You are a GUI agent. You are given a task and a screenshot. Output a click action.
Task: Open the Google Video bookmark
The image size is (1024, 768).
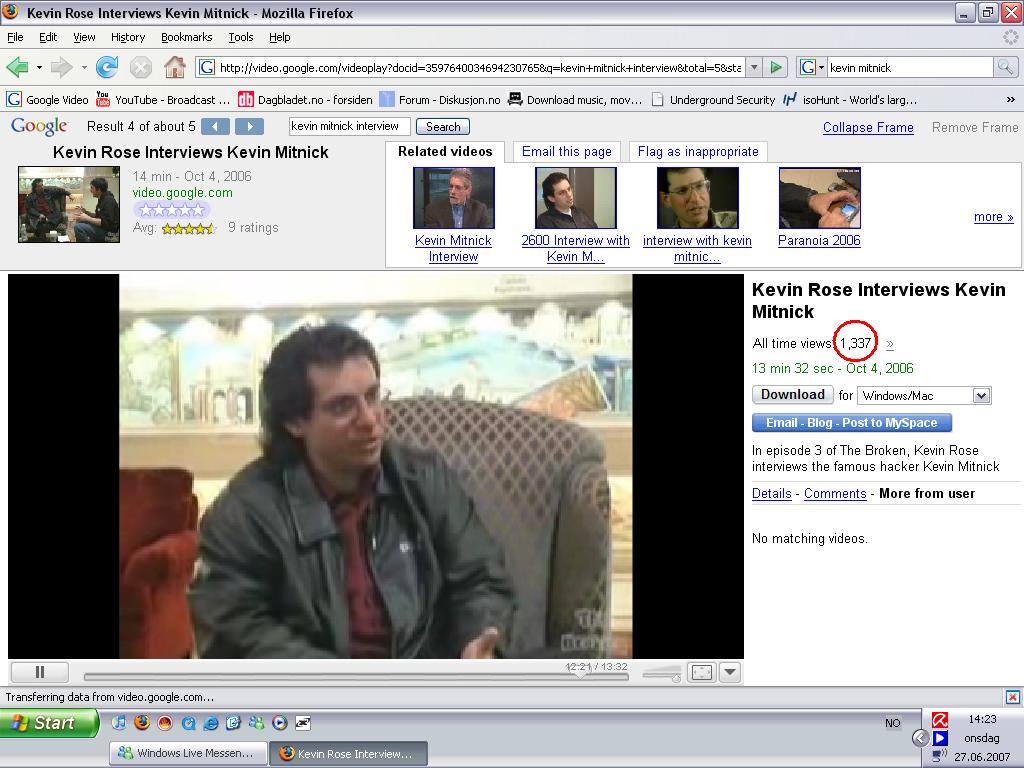pyautogui.click(x=47, y=100)
